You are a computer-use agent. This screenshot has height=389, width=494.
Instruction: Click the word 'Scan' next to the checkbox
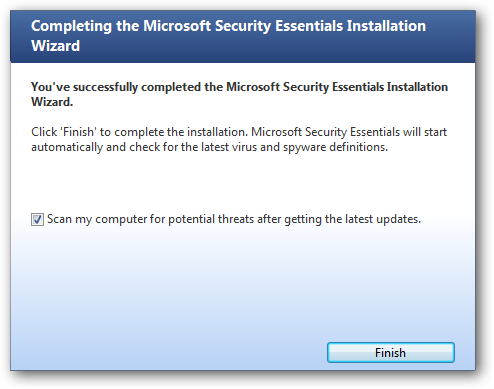click(59, 219)
